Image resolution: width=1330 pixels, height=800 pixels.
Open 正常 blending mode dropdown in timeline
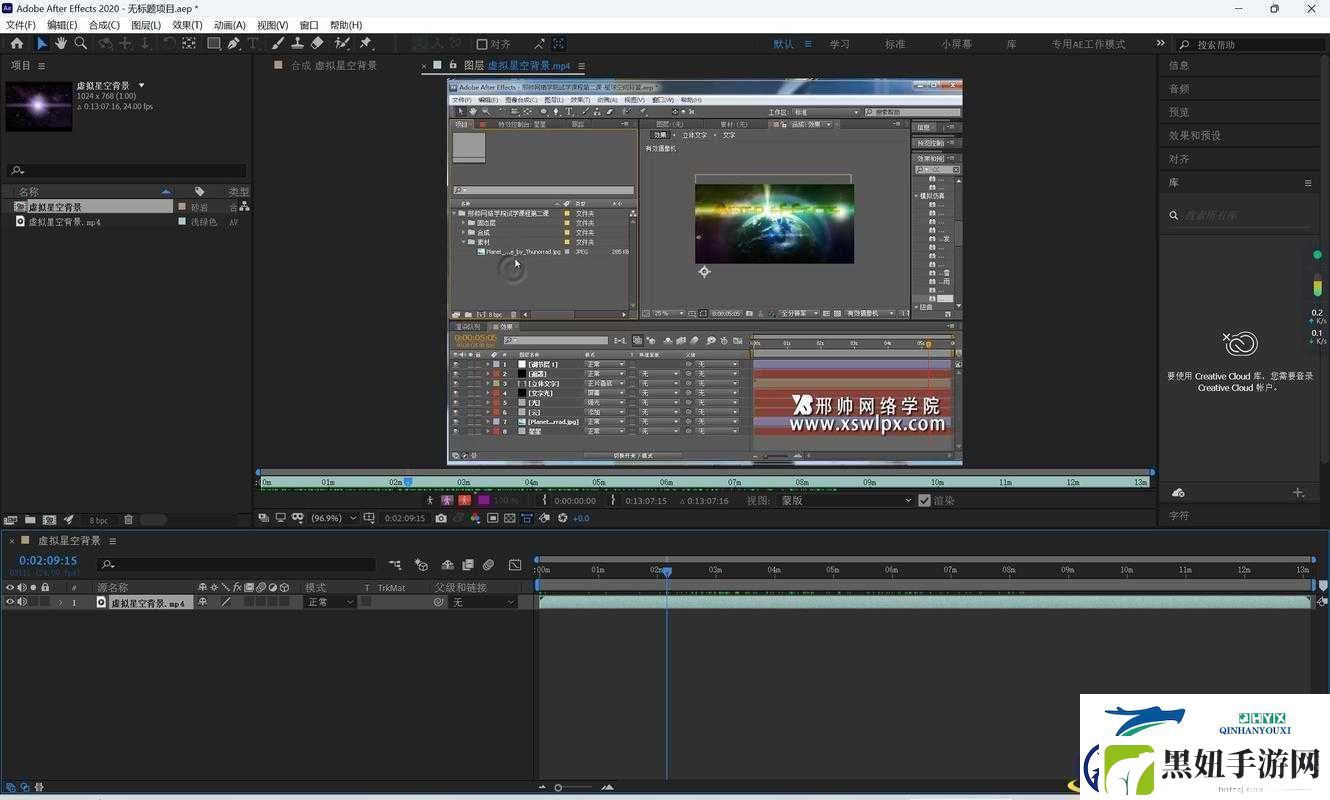click(330, 602)
